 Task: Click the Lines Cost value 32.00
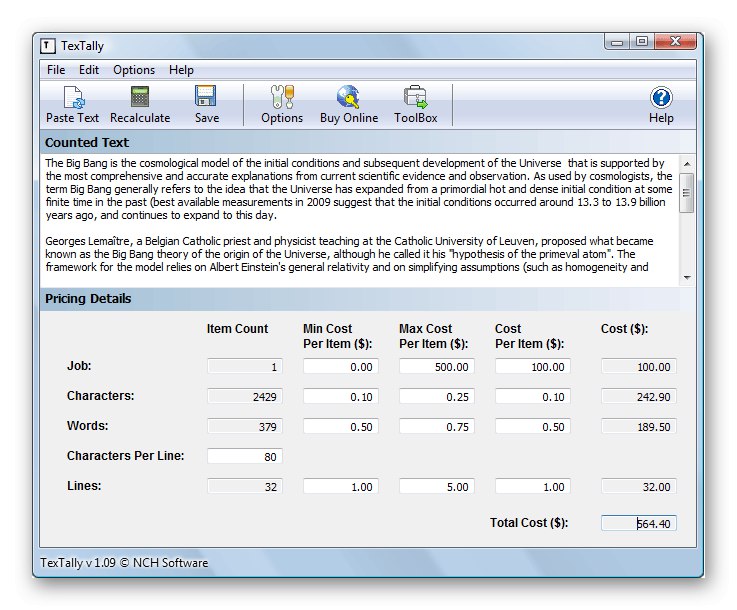[638, 486]
